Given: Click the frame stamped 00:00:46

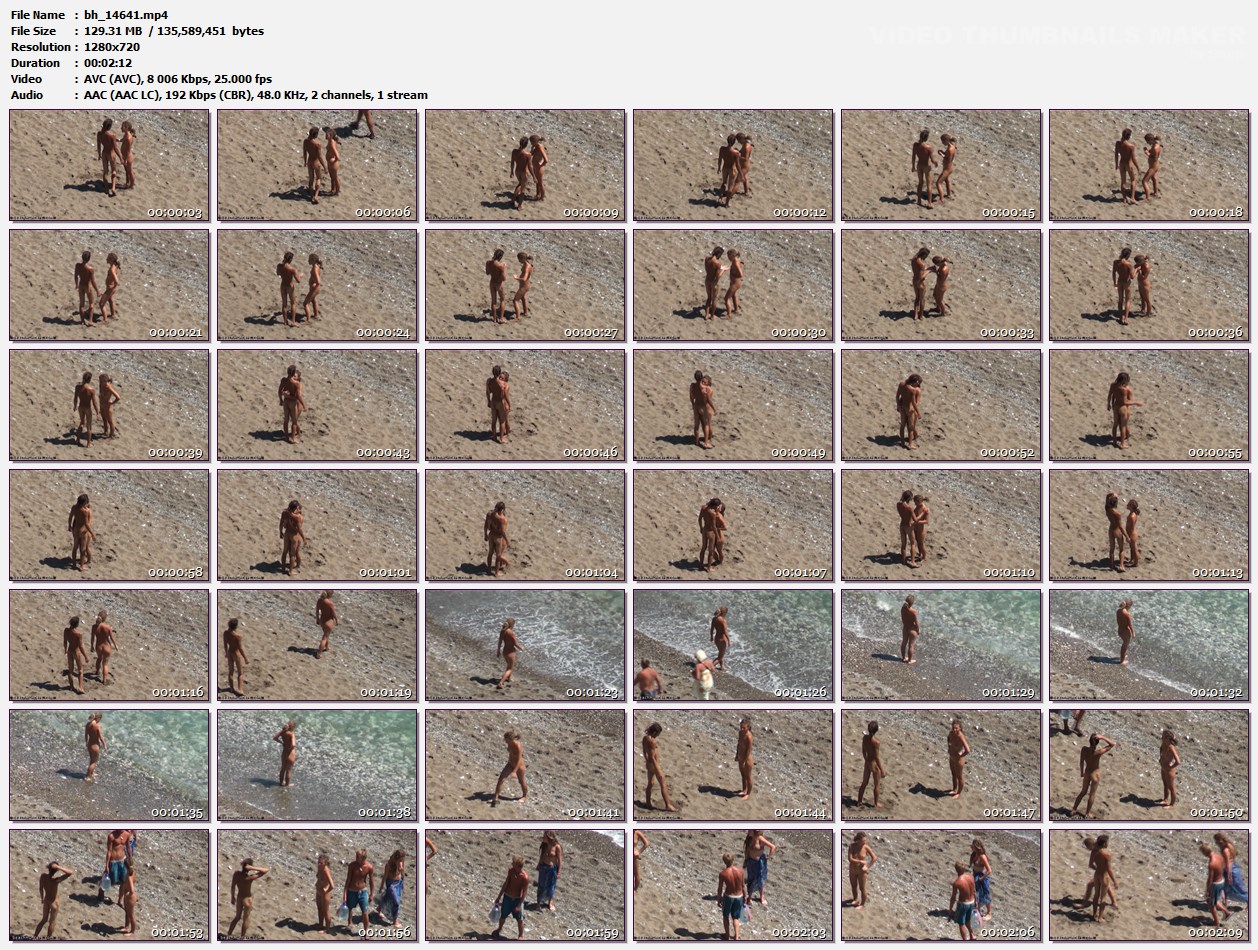Looking at the screenshot, I should pos(525,405).
